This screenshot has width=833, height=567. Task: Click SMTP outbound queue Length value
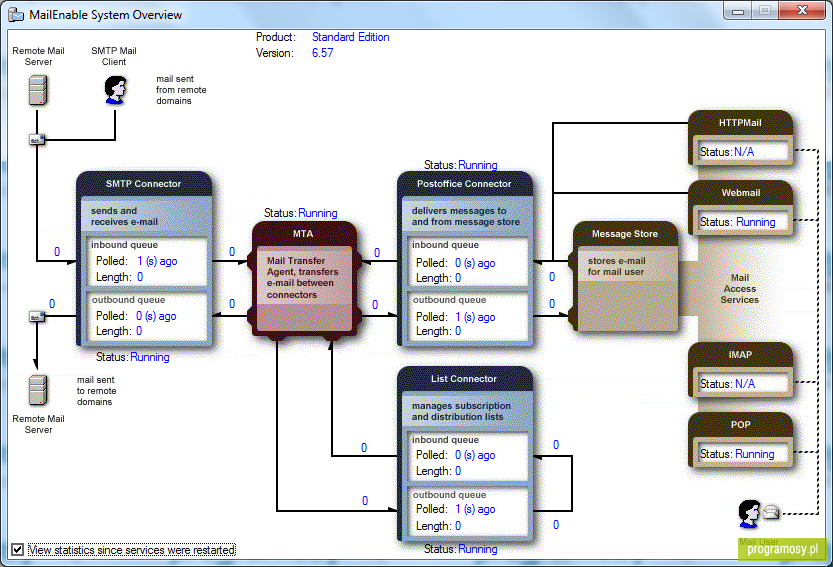click(x=139, y=331)
